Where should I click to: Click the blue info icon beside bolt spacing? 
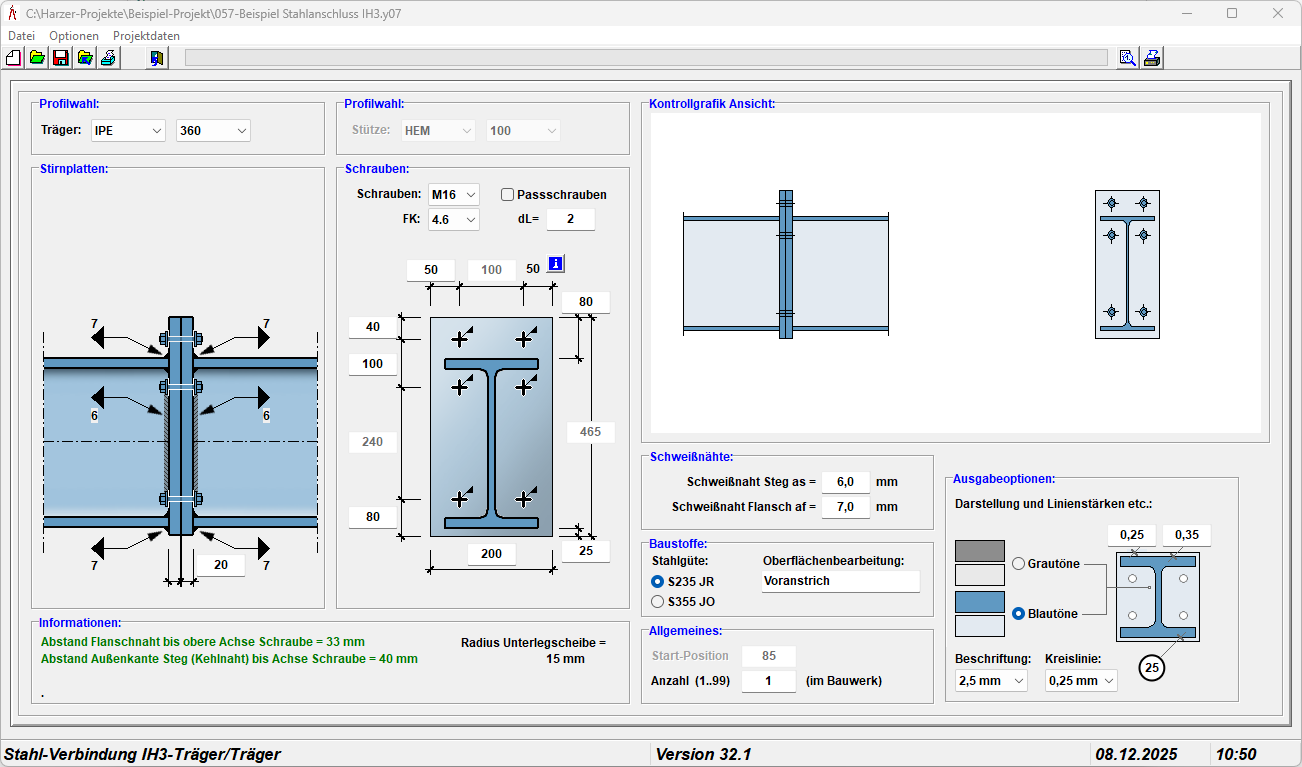pos(556,265)
